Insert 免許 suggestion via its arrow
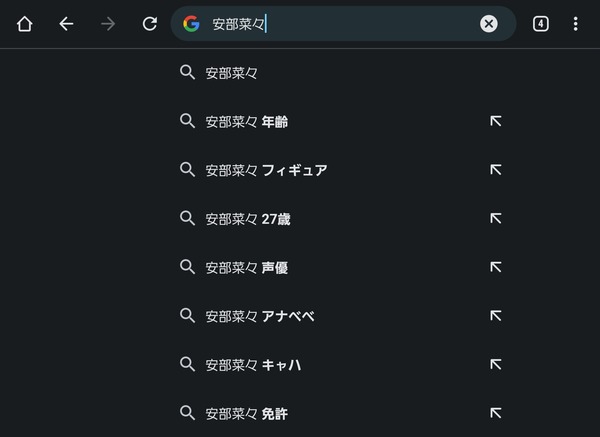 point(496,413)
